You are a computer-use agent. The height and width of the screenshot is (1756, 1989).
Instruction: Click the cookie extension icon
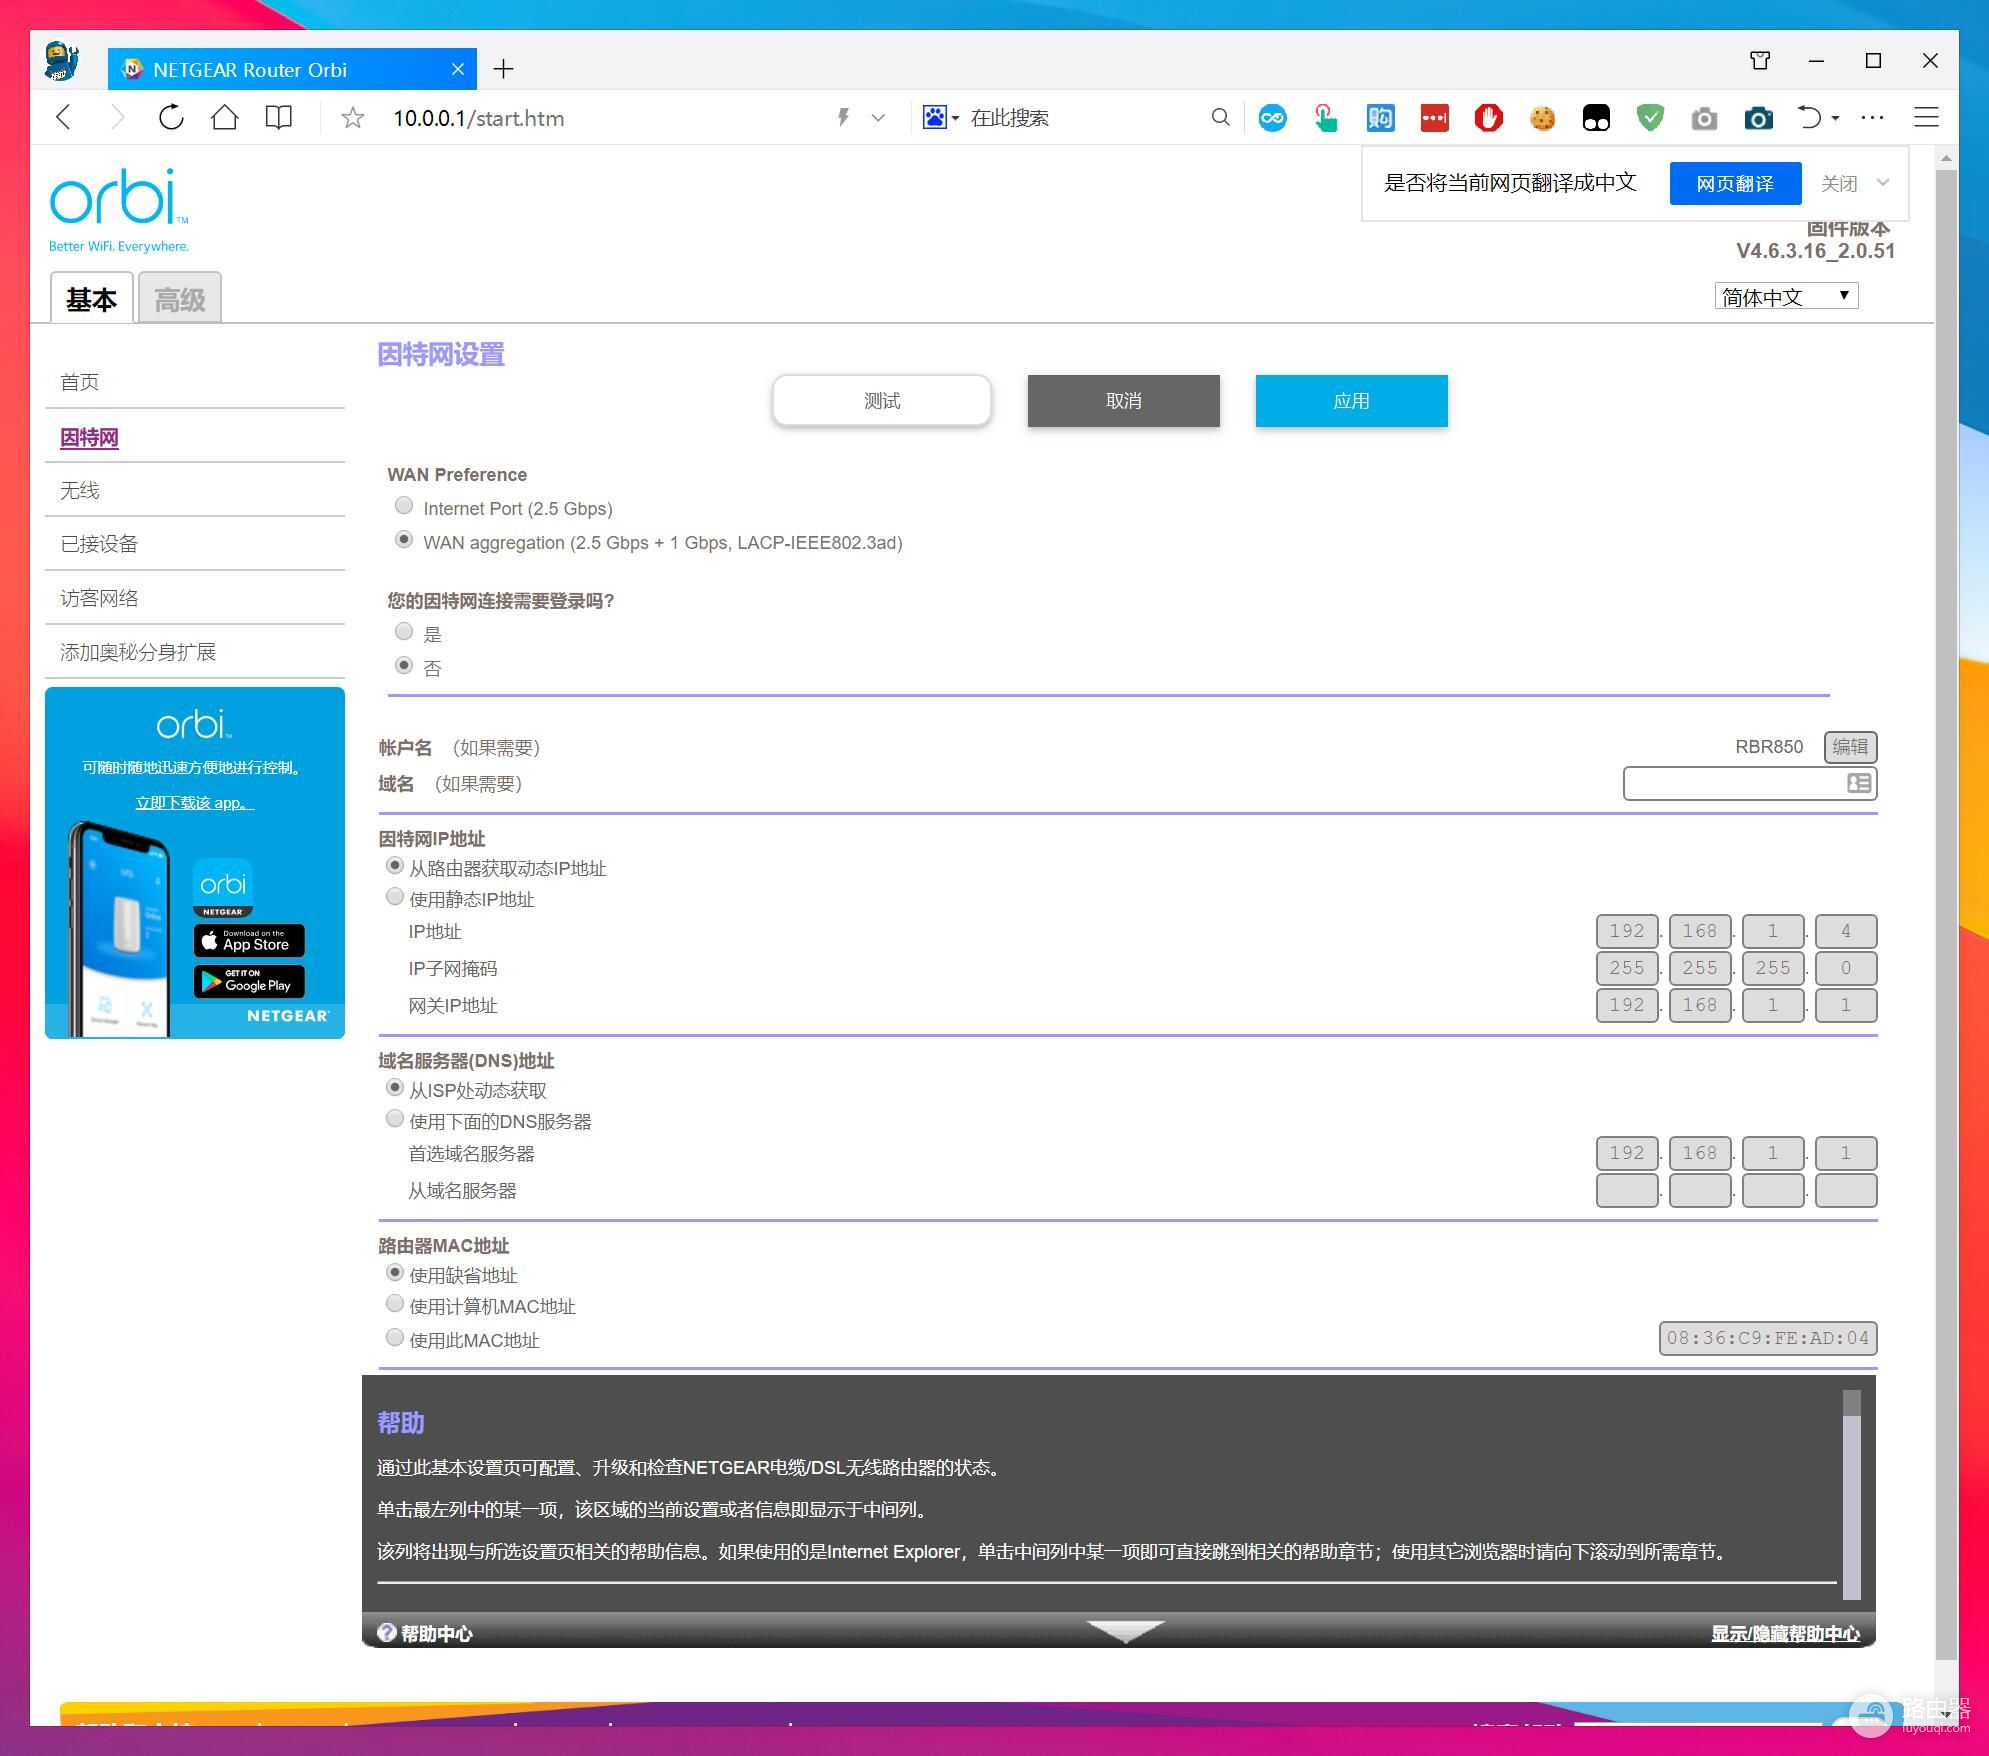[x=1542, y=118]
